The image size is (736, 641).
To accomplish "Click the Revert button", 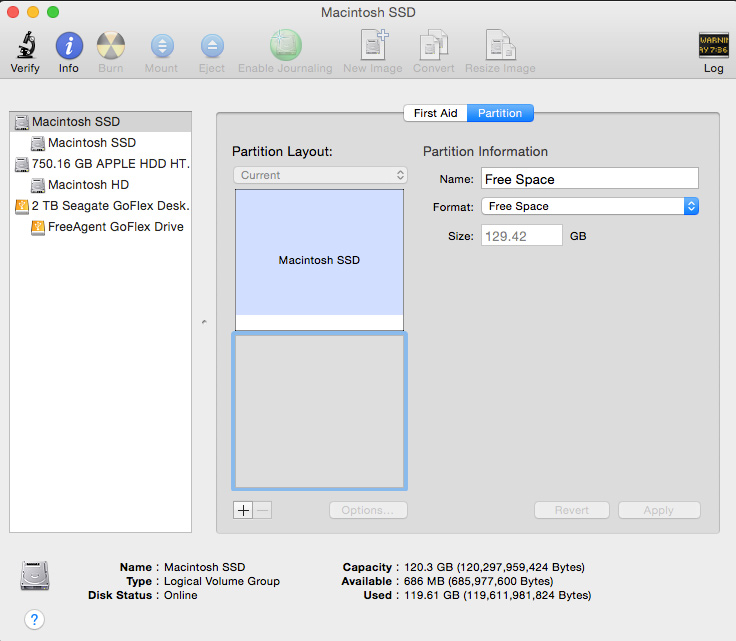I will 572,510.
